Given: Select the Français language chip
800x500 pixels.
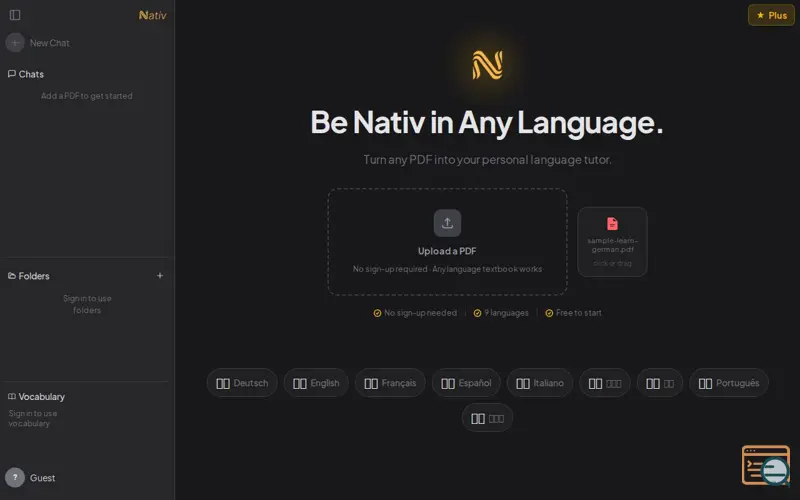Looking at the screenshot, I should (x=390, y=383).
